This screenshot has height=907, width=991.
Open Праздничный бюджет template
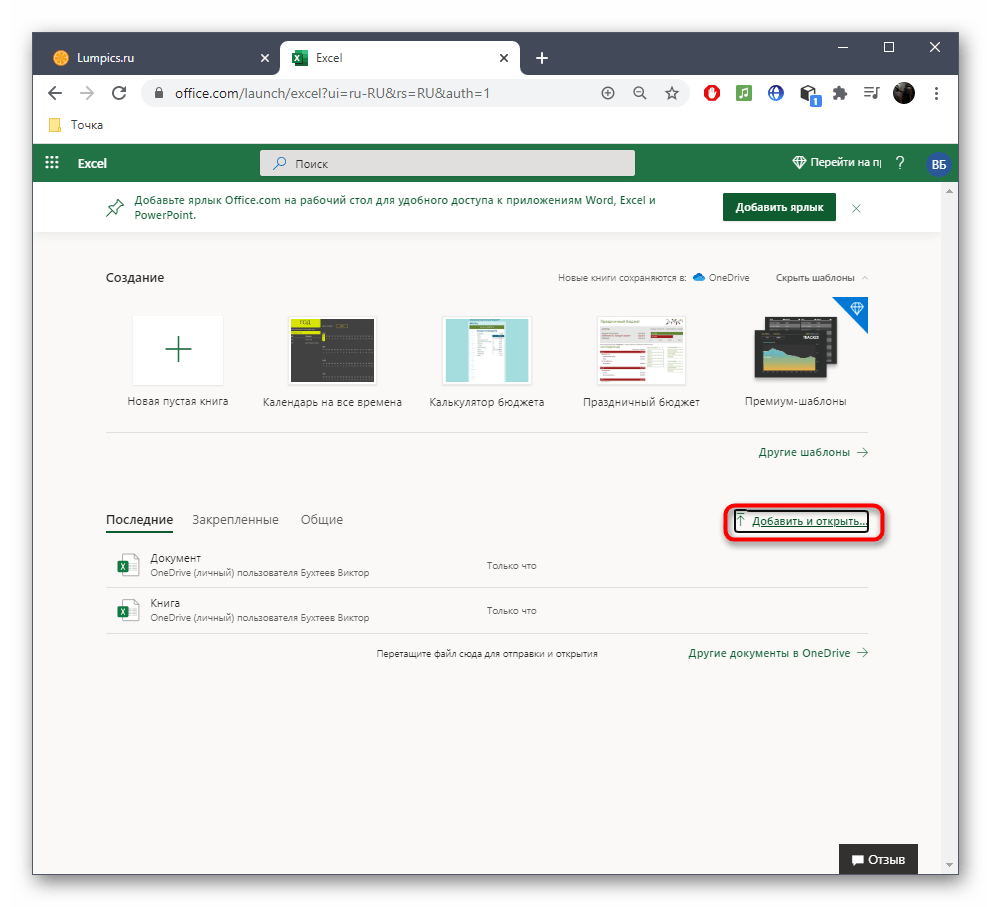[x=641, y=362]
